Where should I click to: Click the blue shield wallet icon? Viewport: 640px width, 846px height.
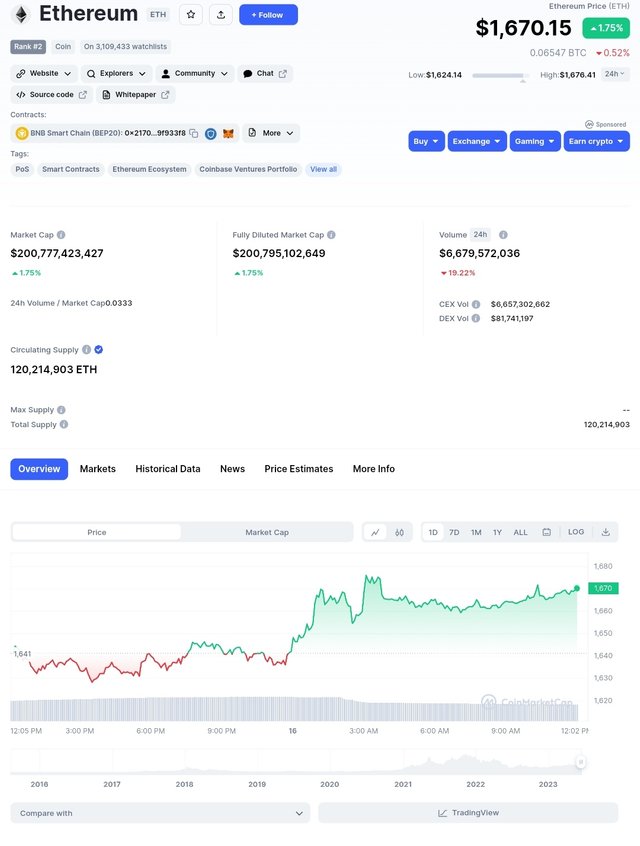[x=210, y=133]
